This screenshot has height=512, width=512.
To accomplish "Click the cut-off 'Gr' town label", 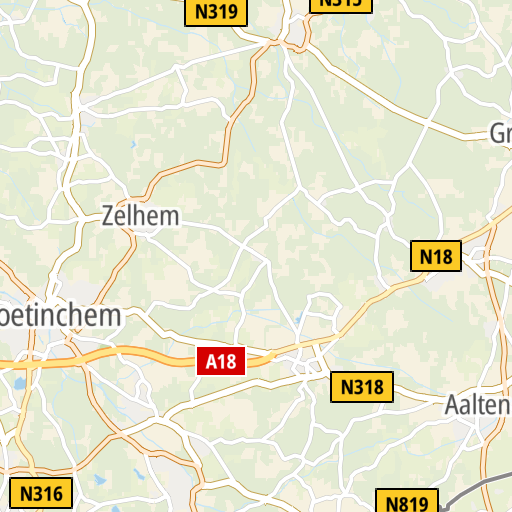I will 501,133.
